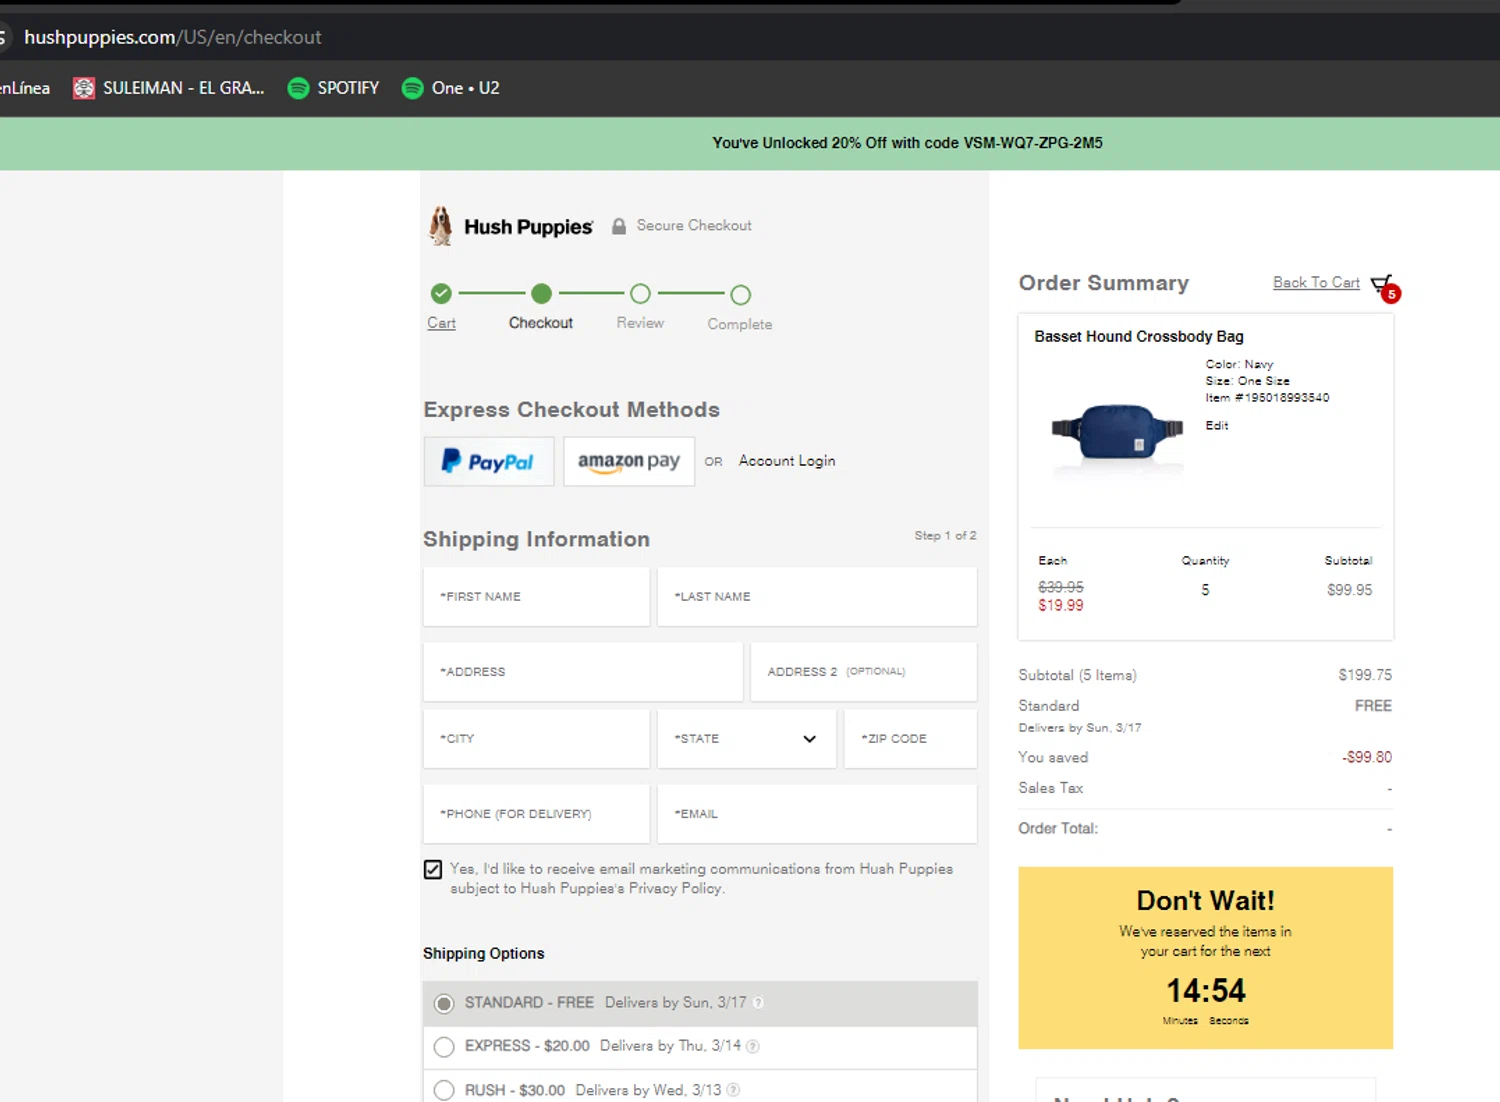Viewport: 1500px width, 1102px height.
Task: Click the Review step label
Action: (x=640, y=323)
